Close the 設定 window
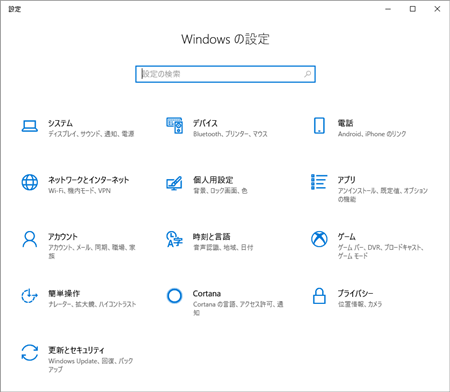 tap(437, 9)
